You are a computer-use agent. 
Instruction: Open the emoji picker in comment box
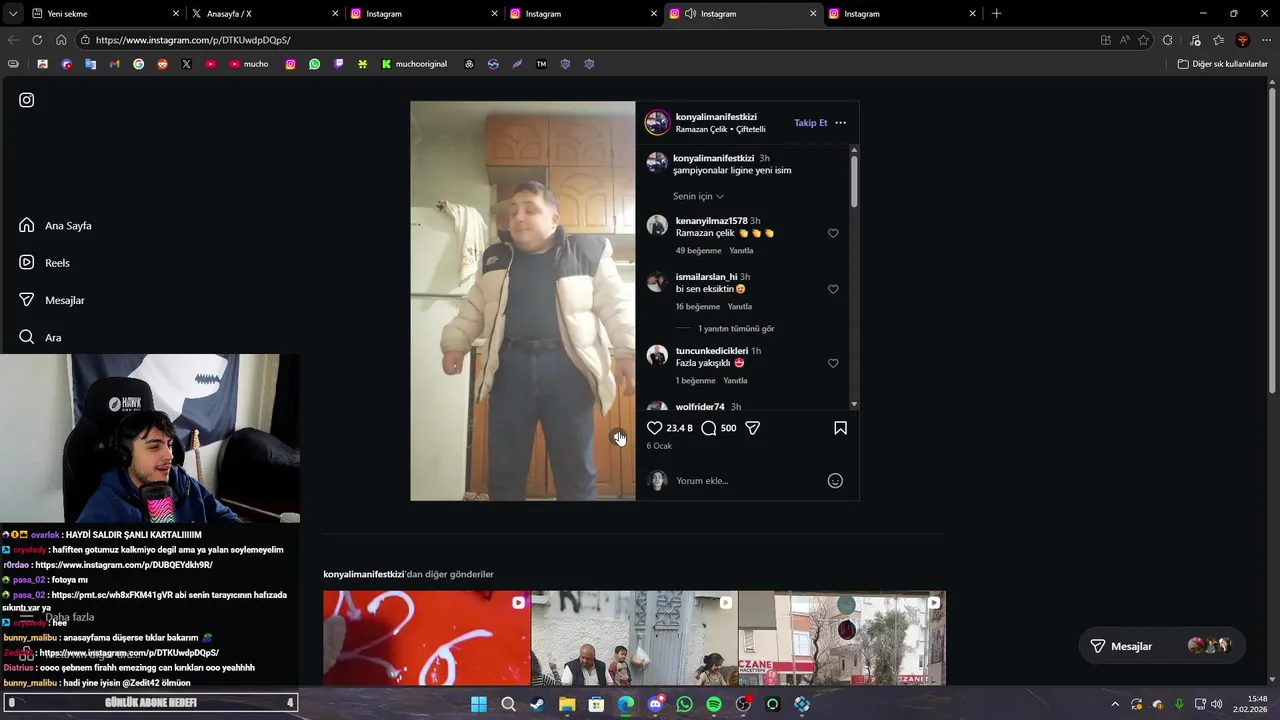click(835, 481)
